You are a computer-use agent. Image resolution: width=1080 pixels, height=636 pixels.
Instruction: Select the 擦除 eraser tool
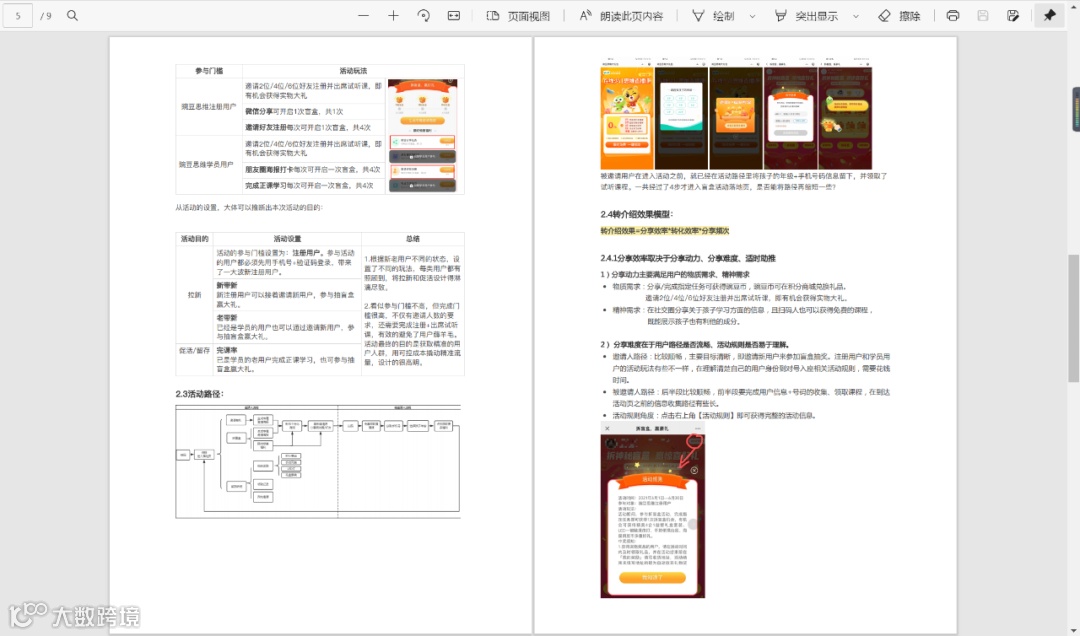tap(900, 15)
